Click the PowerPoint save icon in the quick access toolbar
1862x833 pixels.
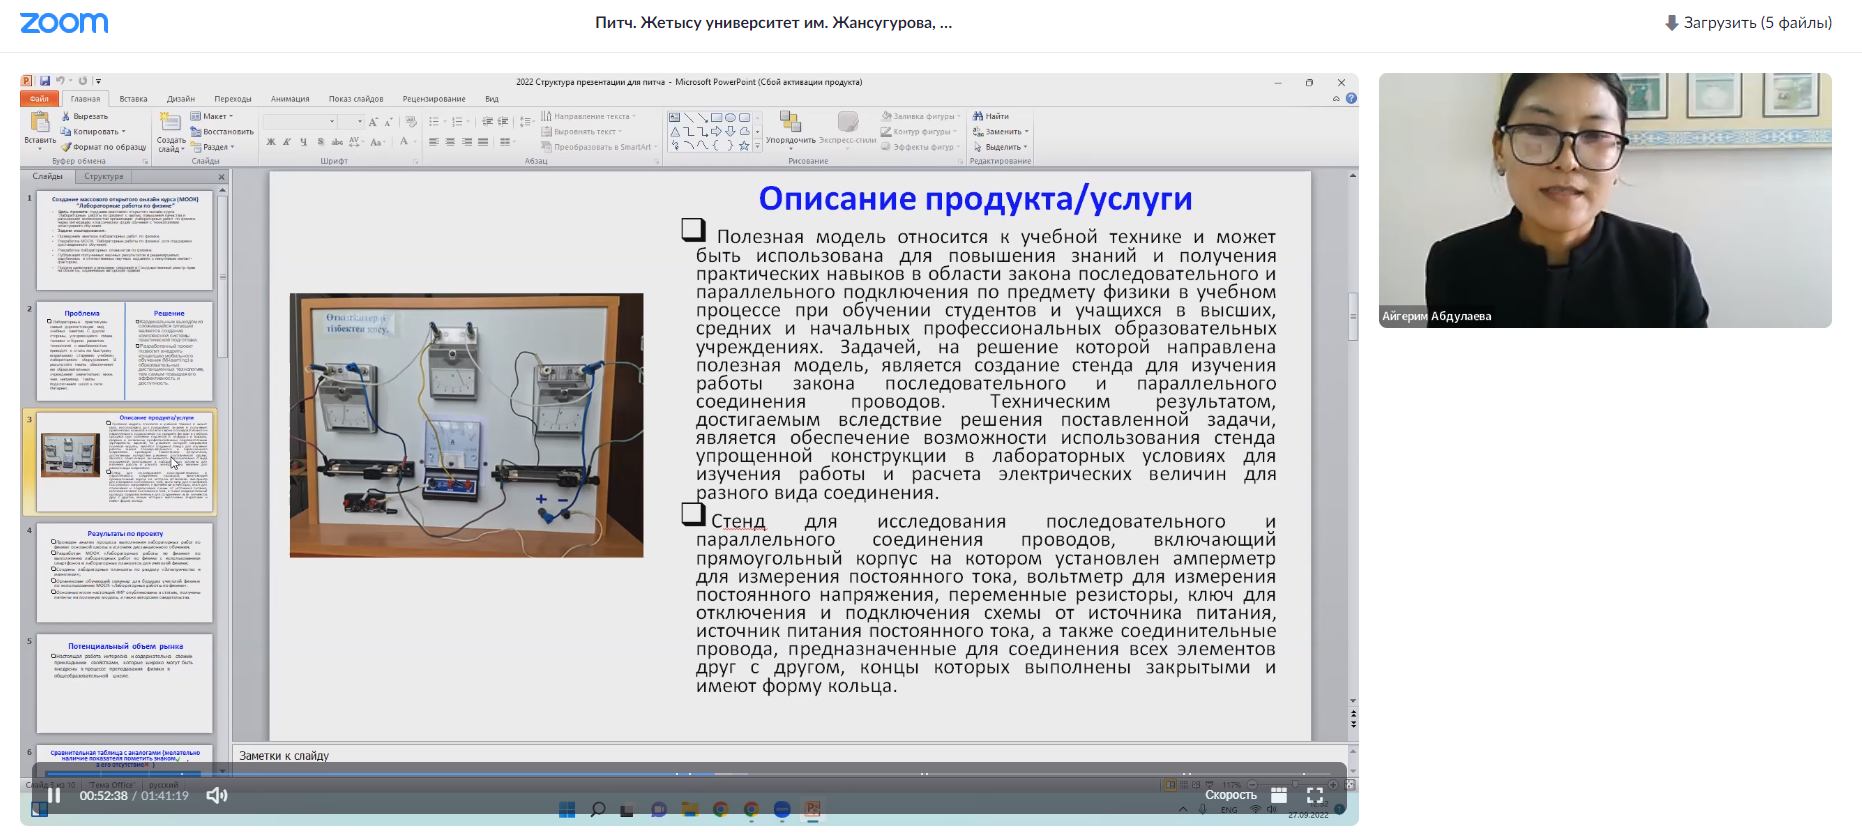point(45,81)
